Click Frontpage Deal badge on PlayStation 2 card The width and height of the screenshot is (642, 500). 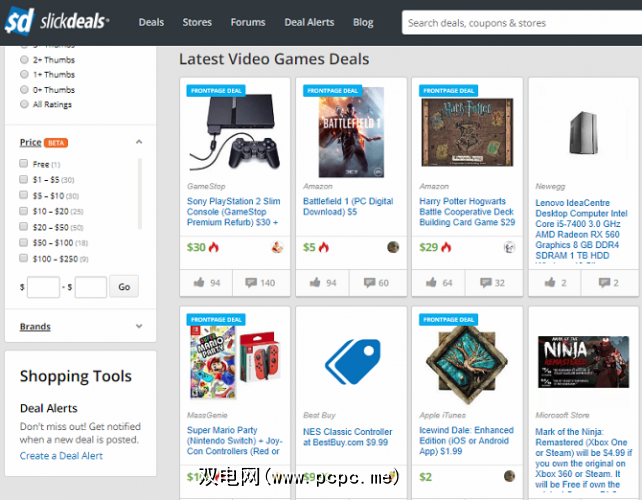[x=216, y=90]
